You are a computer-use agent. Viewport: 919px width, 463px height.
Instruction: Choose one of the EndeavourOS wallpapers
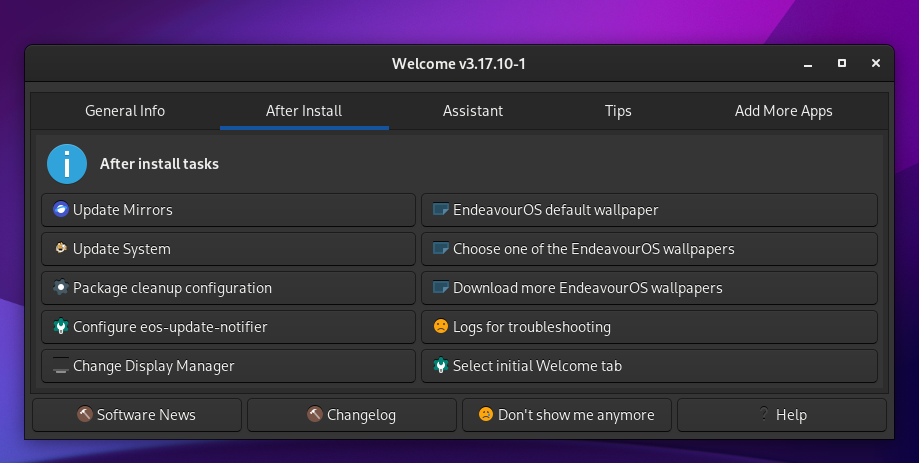click(x=649, y=249)
